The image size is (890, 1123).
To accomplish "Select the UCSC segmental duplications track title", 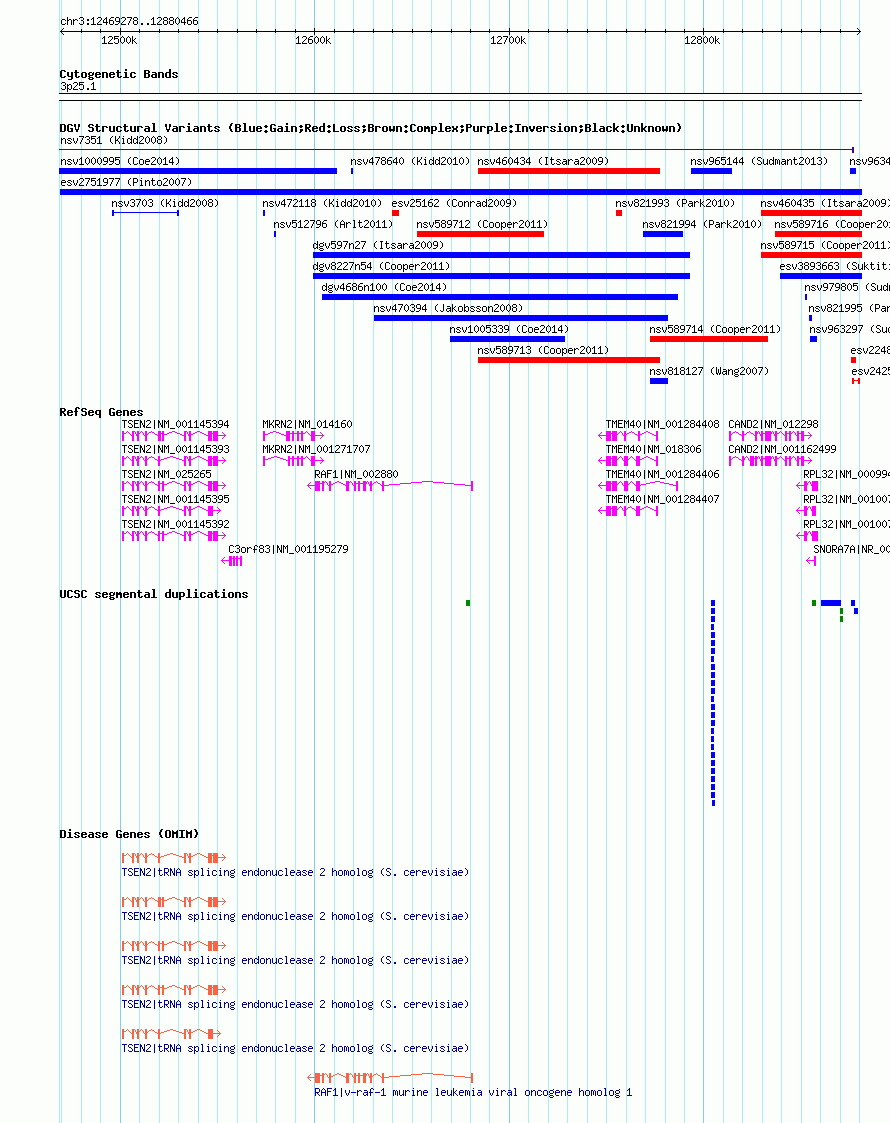I will pyautogui.click(x=154, y=594).
